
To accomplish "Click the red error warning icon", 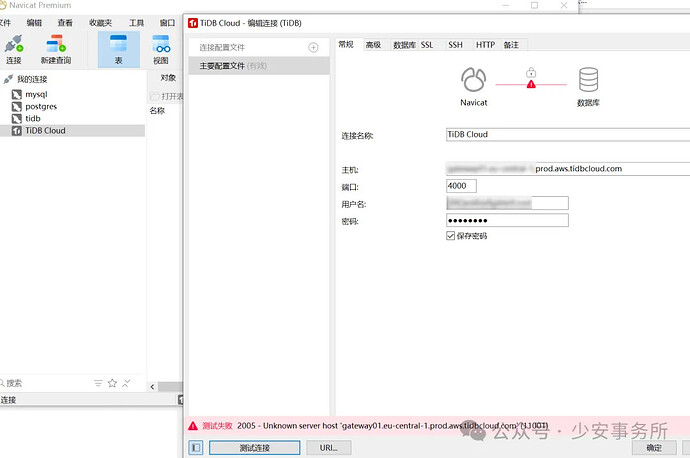I will tap(193, 426).
